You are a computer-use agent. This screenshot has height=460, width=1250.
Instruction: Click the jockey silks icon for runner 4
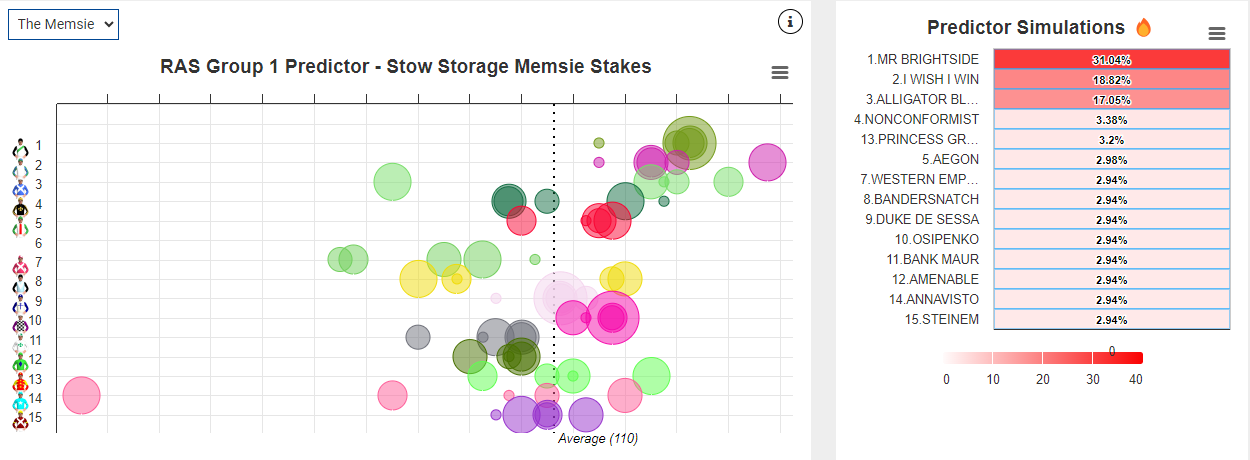click(x=20, y=206)
